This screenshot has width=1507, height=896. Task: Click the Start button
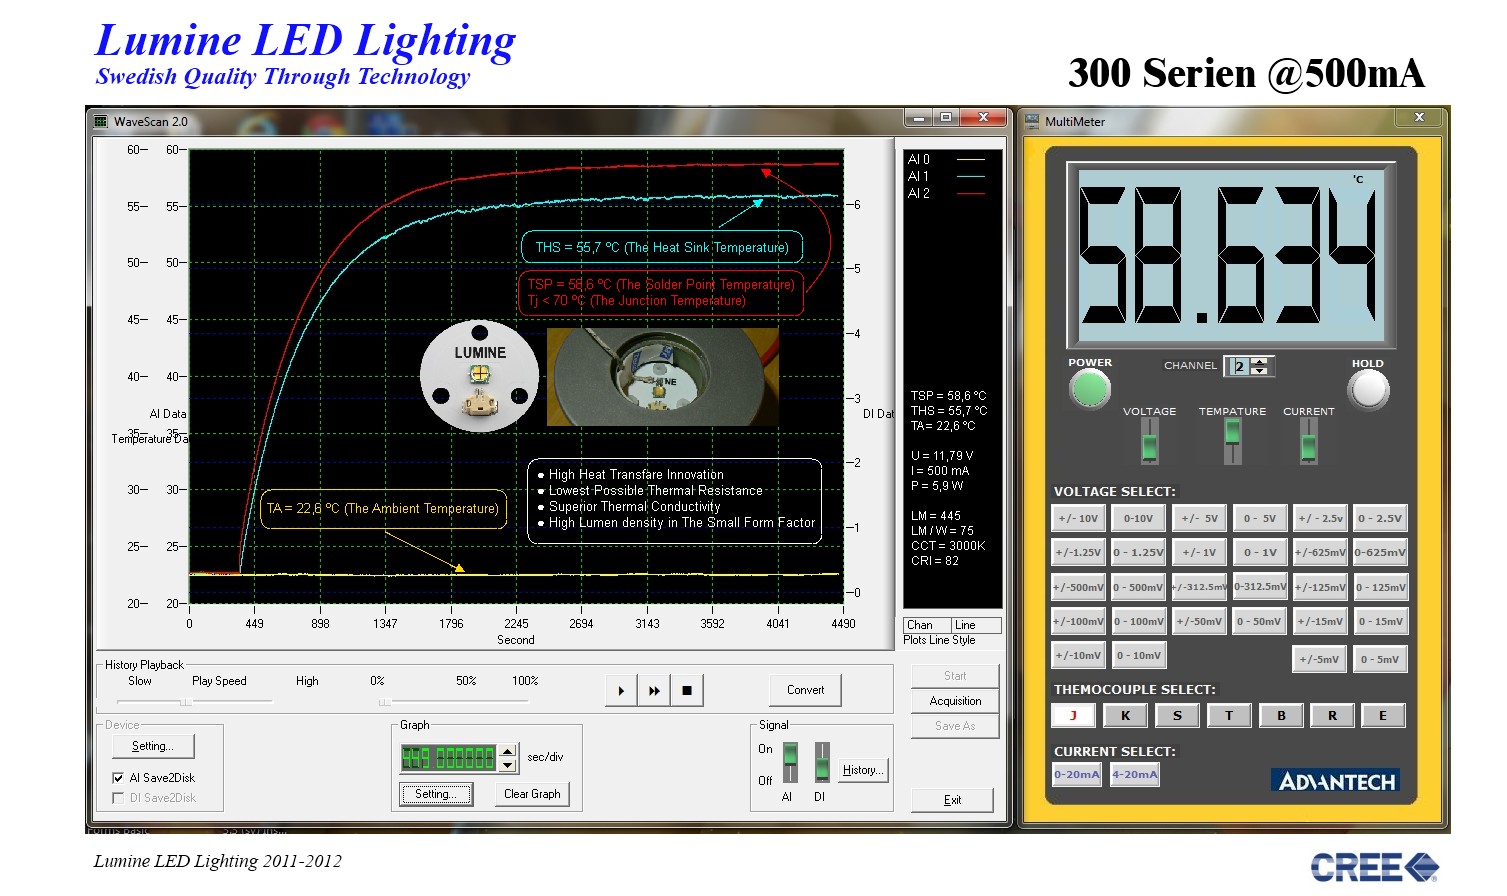[x=955, y=676]
